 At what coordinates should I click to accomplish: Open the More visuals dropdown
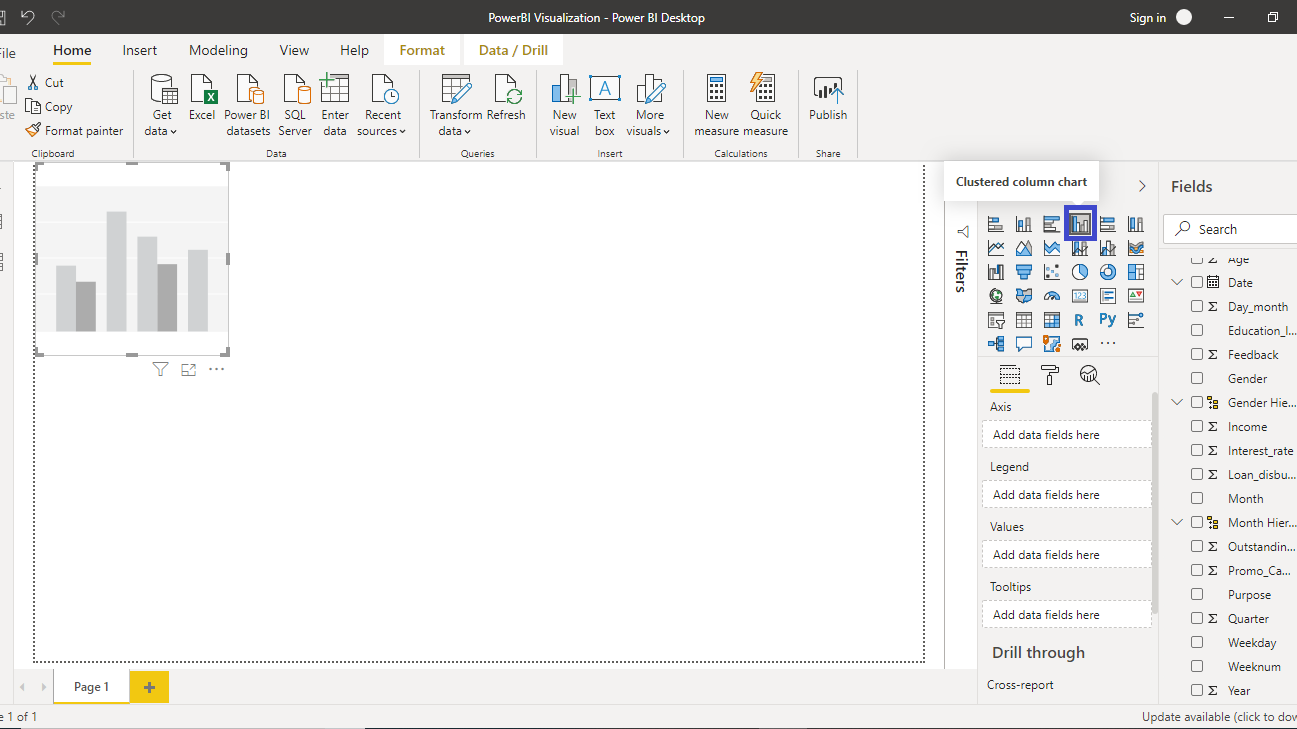coord(650,105)
